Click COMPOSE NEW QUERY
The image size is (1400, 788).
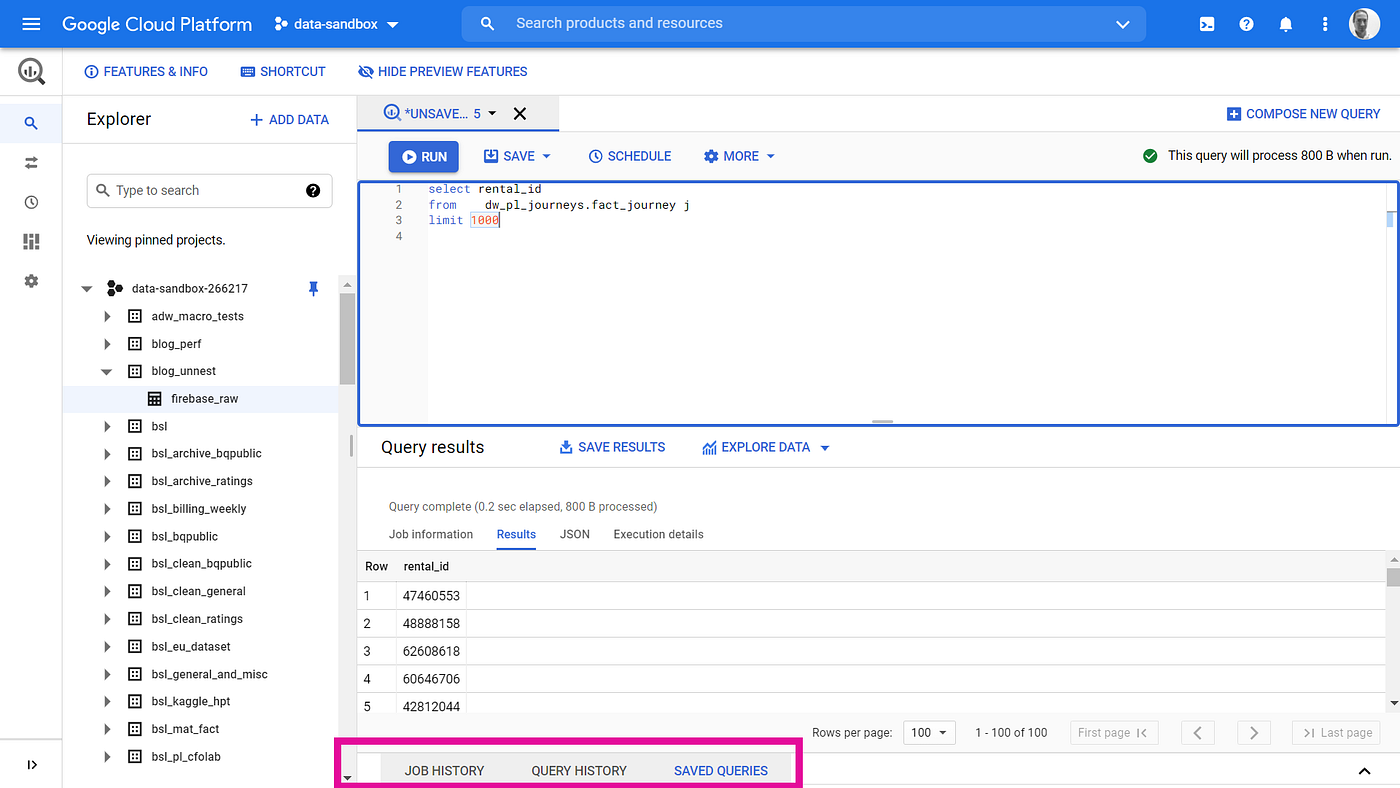(x=1303, y=113)
